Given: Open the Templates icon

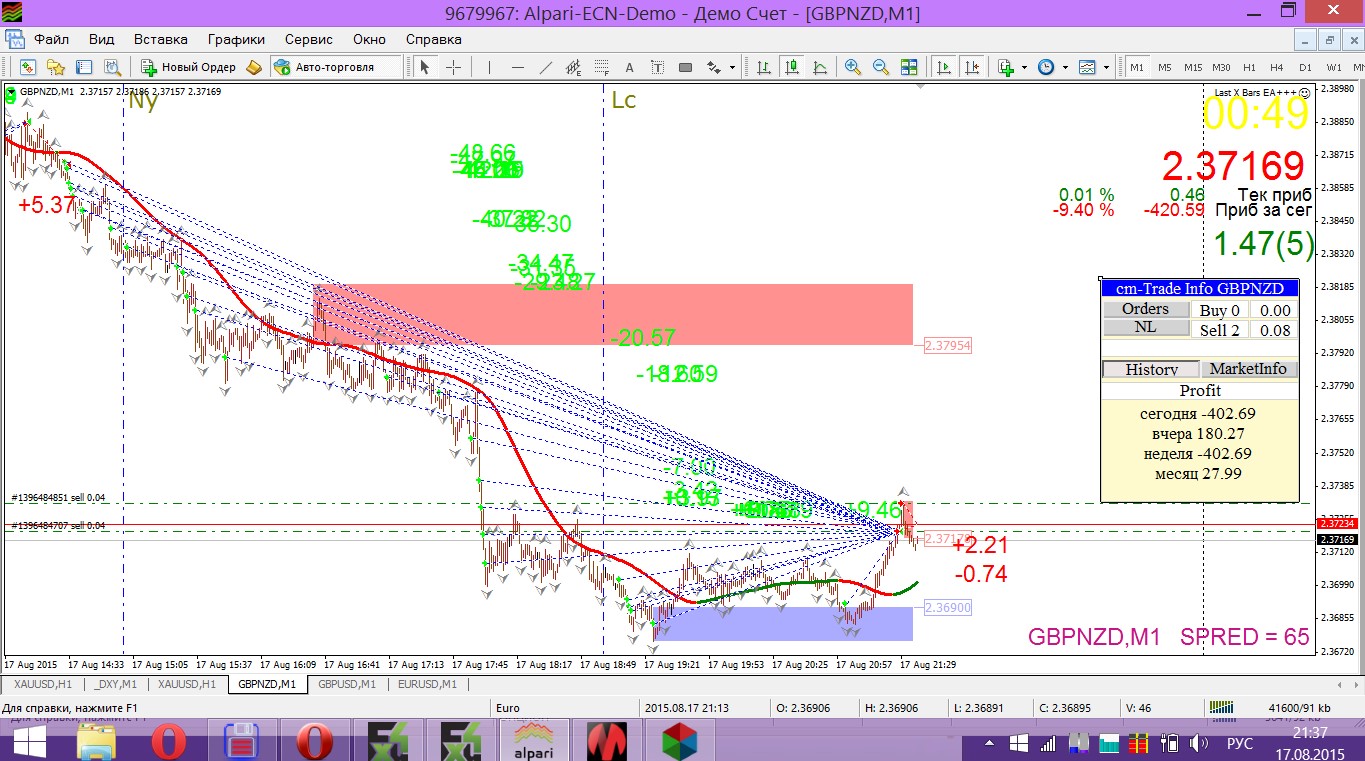Looking at the screenshot, I should point(1086,67).
